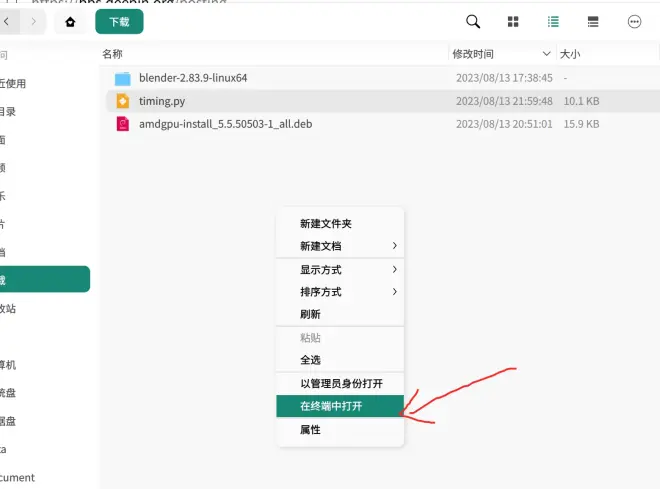Choose 属性 in the context menu

coord(340,430)
